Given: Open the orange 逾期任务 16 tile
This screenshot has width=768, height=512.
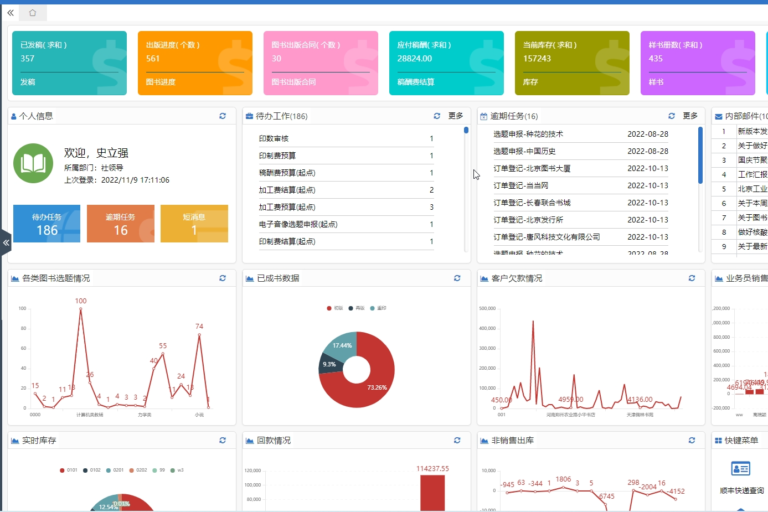Looking at the screenshot, I should click(120, 223).
